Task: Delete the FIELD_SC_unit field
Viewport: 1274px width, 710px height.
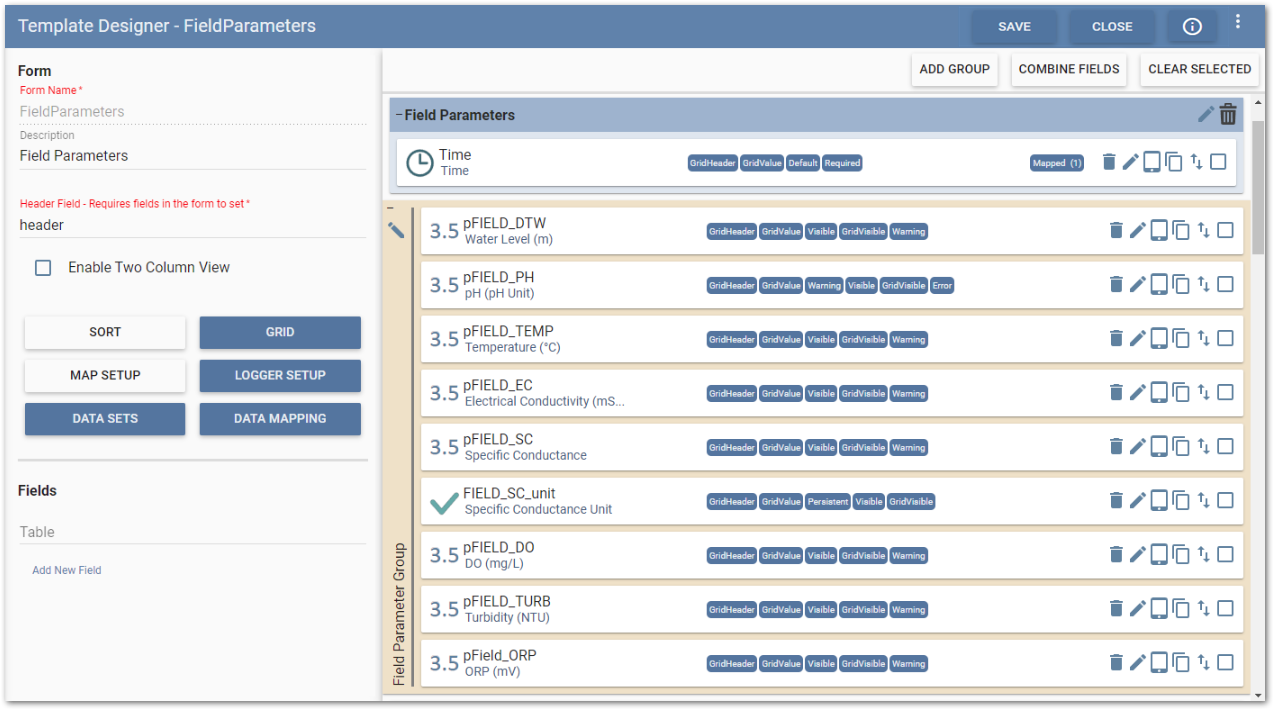Action: tap(1116, 500)
